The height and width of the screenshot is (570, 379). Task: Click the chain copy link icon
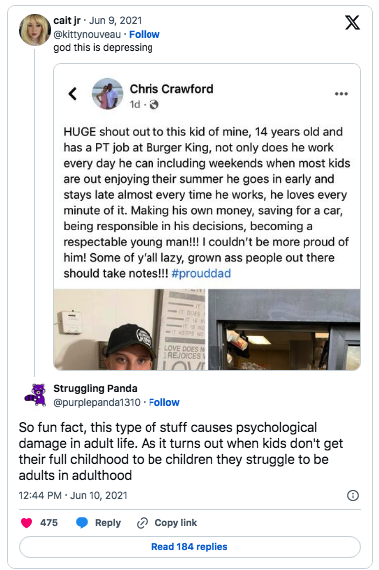142,523
